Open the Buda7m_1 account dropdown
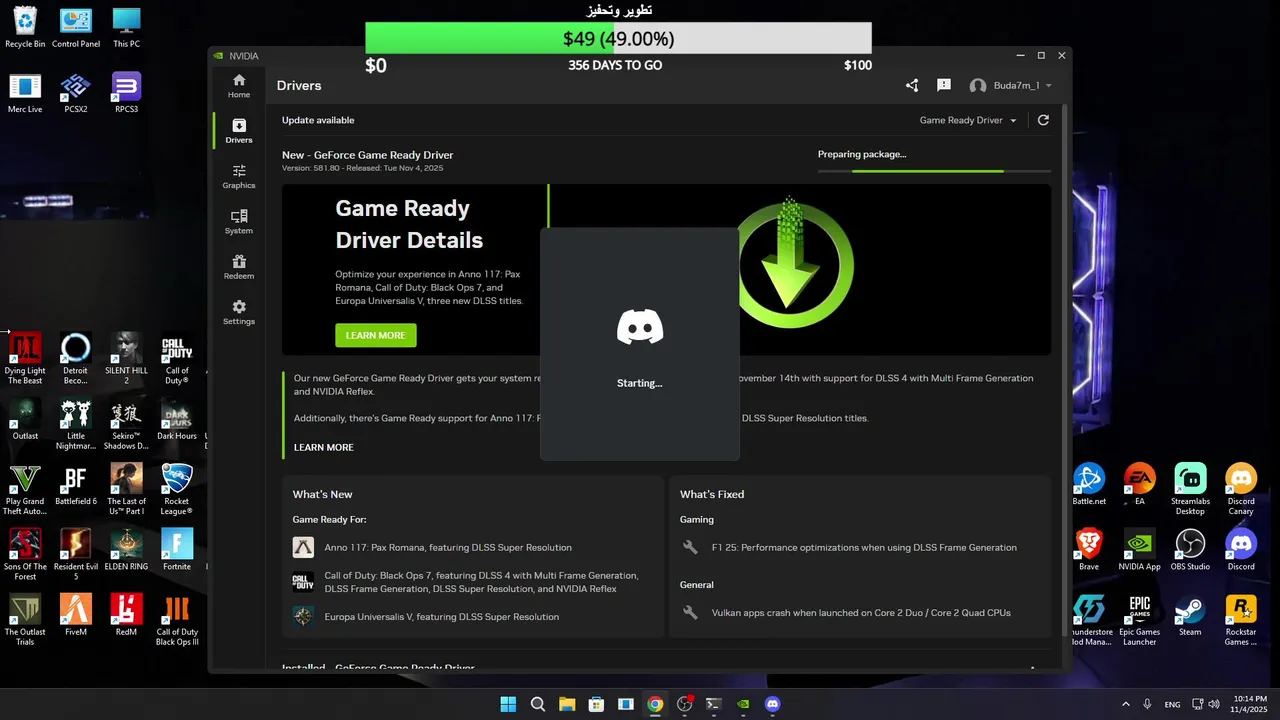This screenshot has width=1280, height=720. tap(1010, 86)
